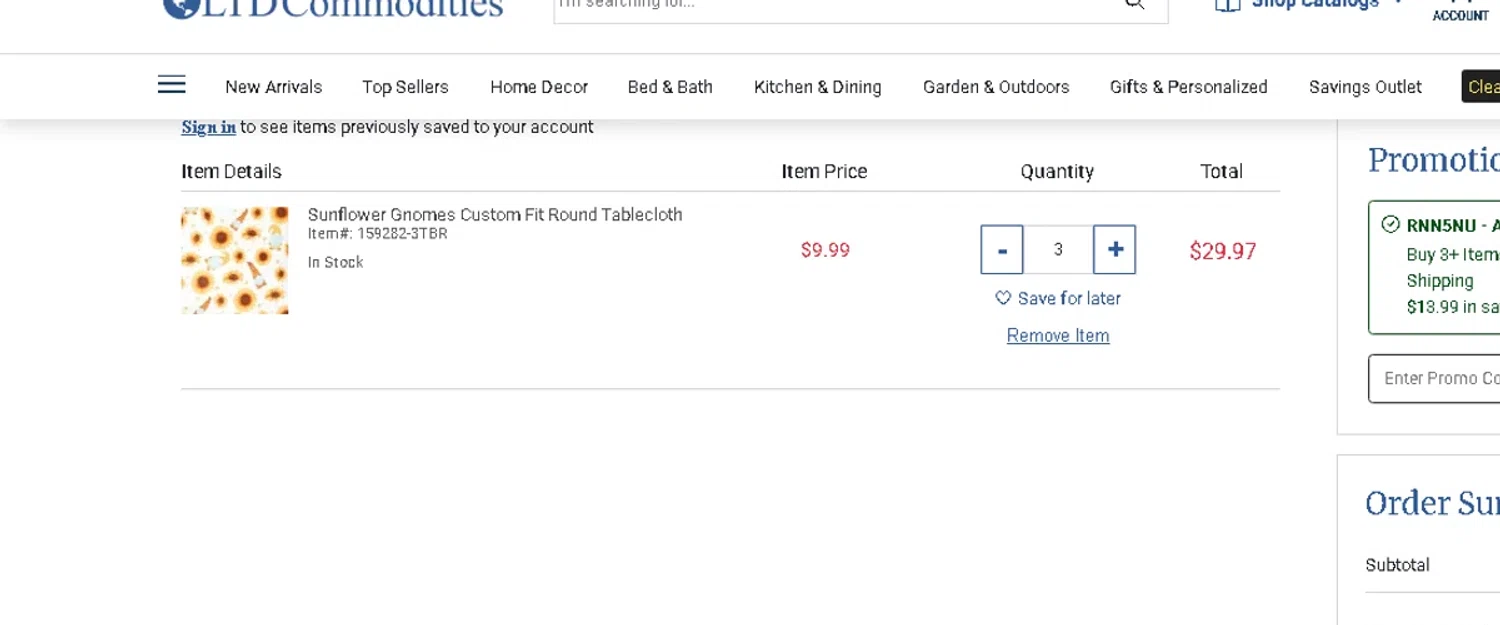Click the search magnifier icon

point(1134,4)
